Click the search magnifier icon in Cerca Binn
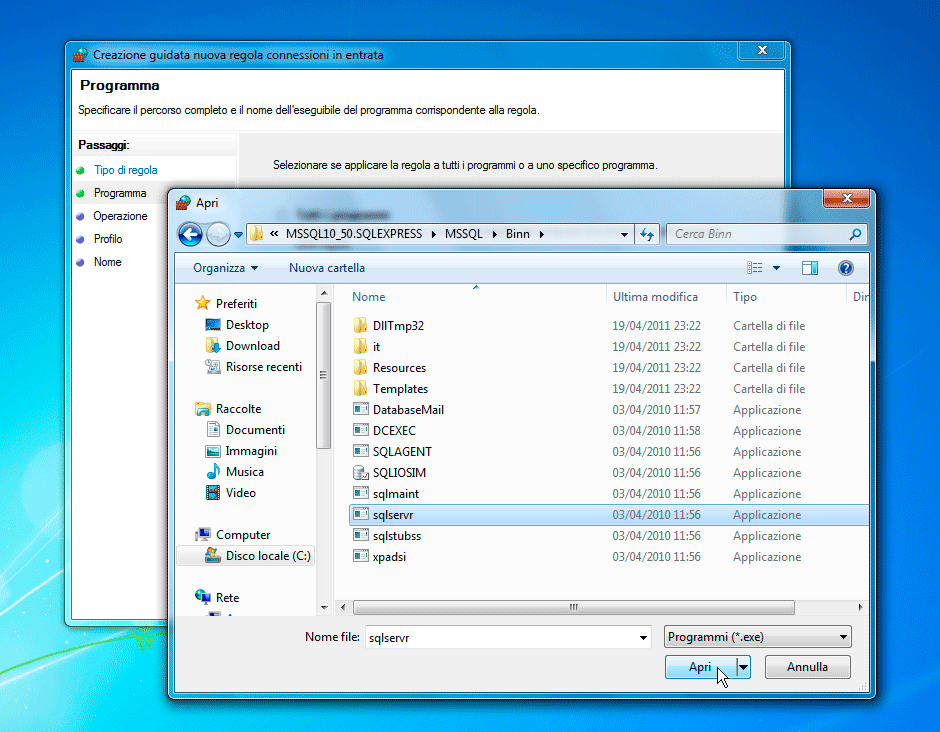940x732 pixels. 855,234
